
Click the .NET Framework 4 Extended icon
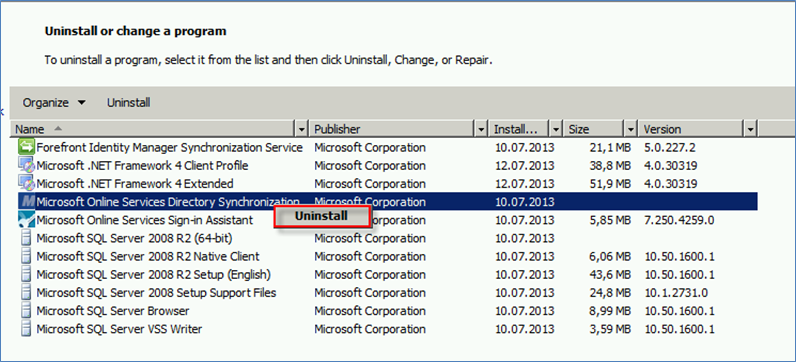pyautogui.click(x=26, y=183)
